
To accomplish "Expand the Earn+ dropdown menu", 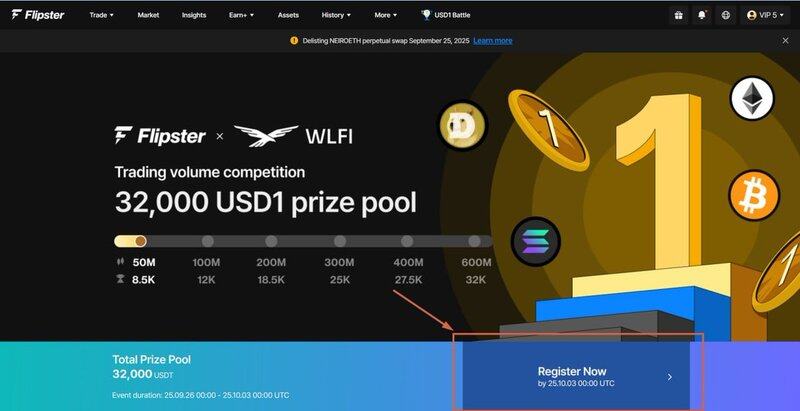I will pos(241,15).
